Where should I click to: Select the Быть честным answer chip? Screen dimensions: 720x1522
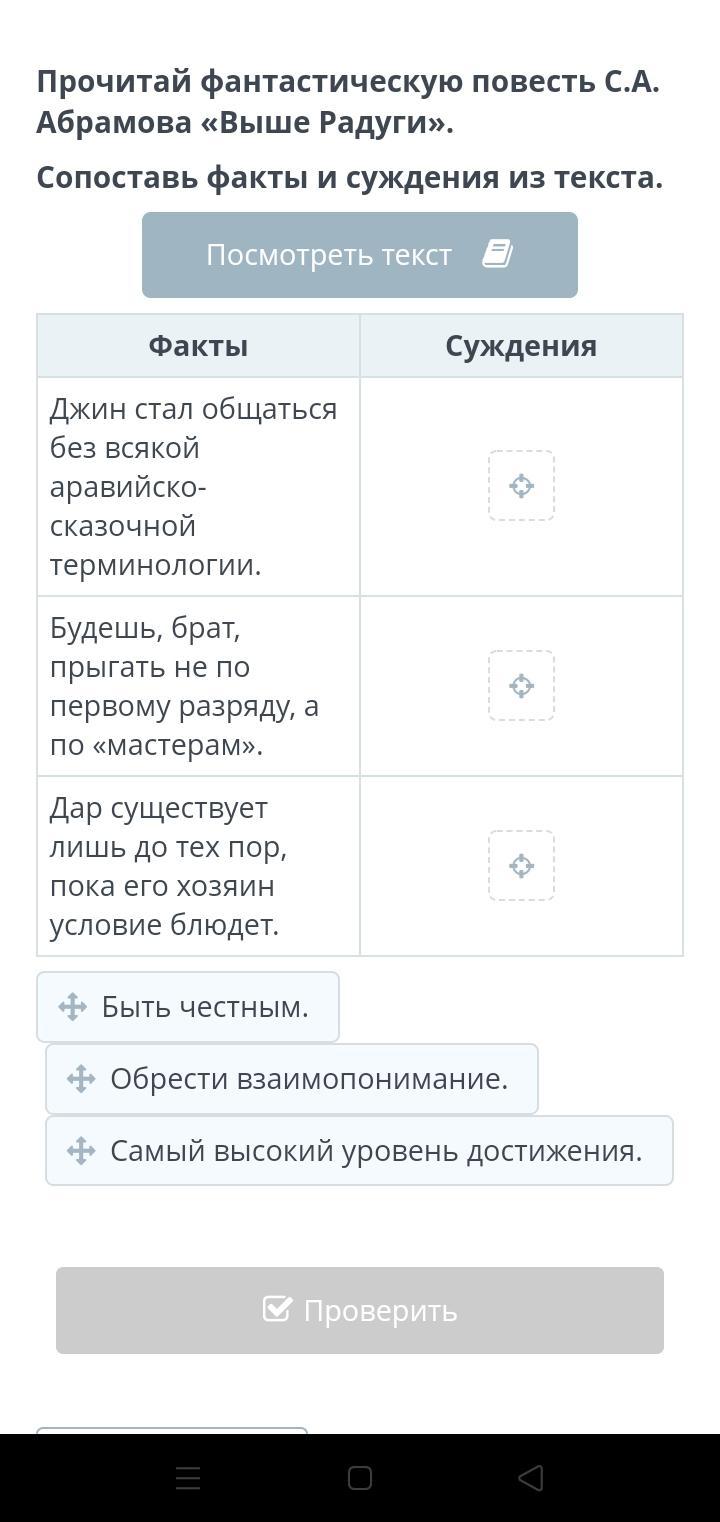pyautogui.click(x=188, y=1007)
